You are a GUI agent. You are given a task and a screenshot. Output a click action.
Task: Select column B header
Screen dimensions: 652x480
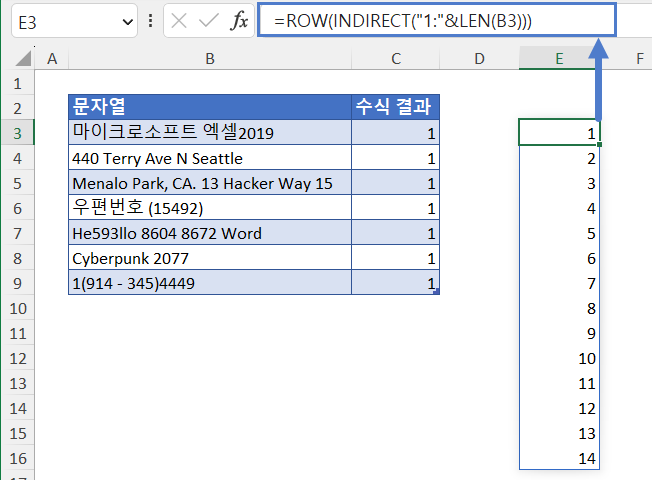[210, 59]
